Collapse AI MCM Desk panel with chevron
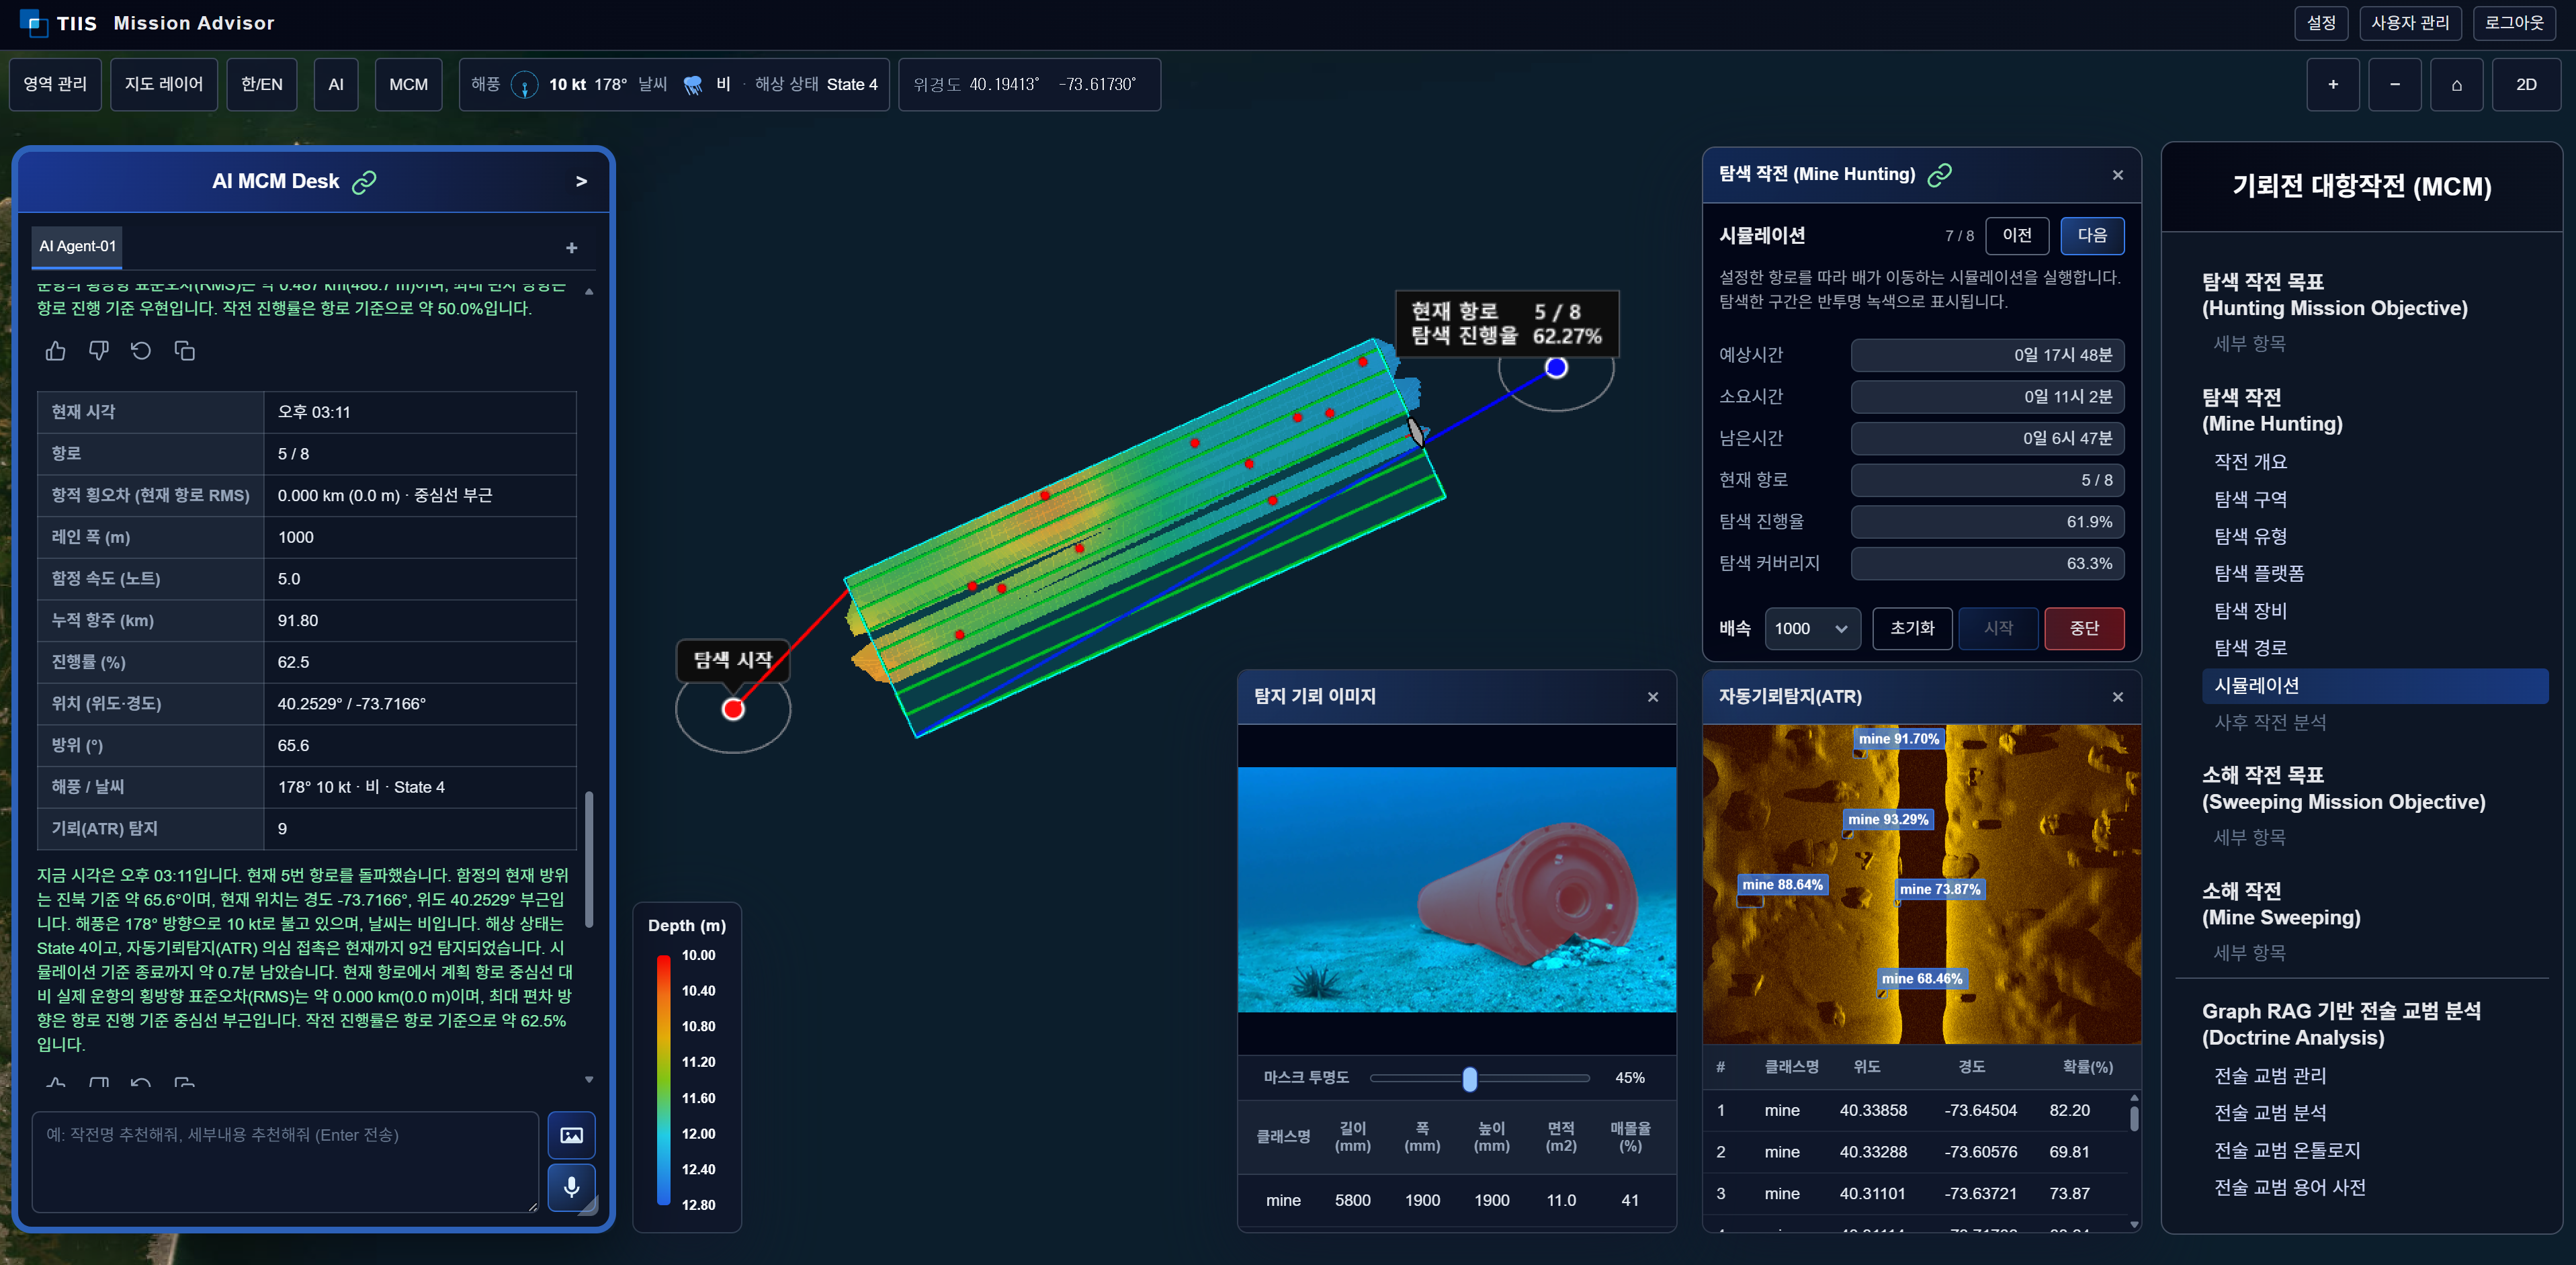The height and width of the screenshot is (1265, 2576). (x=581, y=181)
